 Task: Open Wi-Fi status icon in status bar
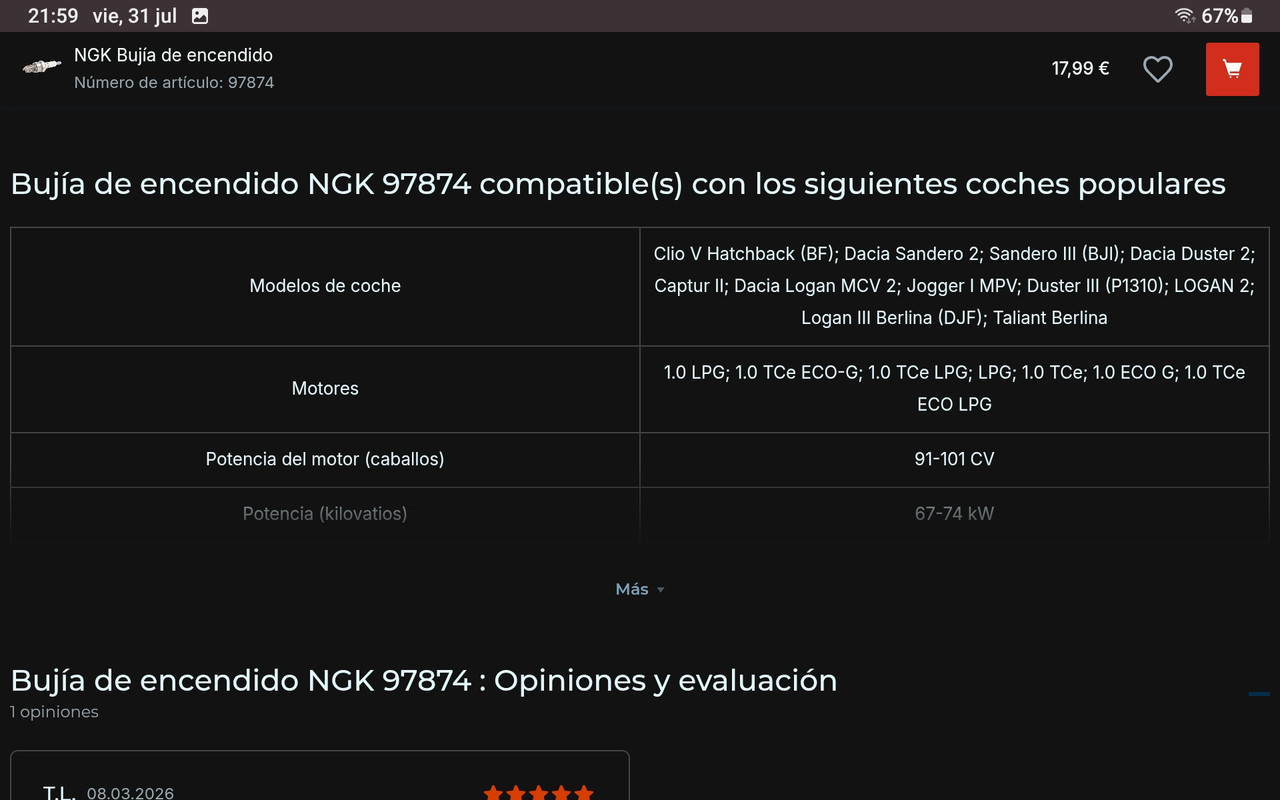(x=1185, y=16)
